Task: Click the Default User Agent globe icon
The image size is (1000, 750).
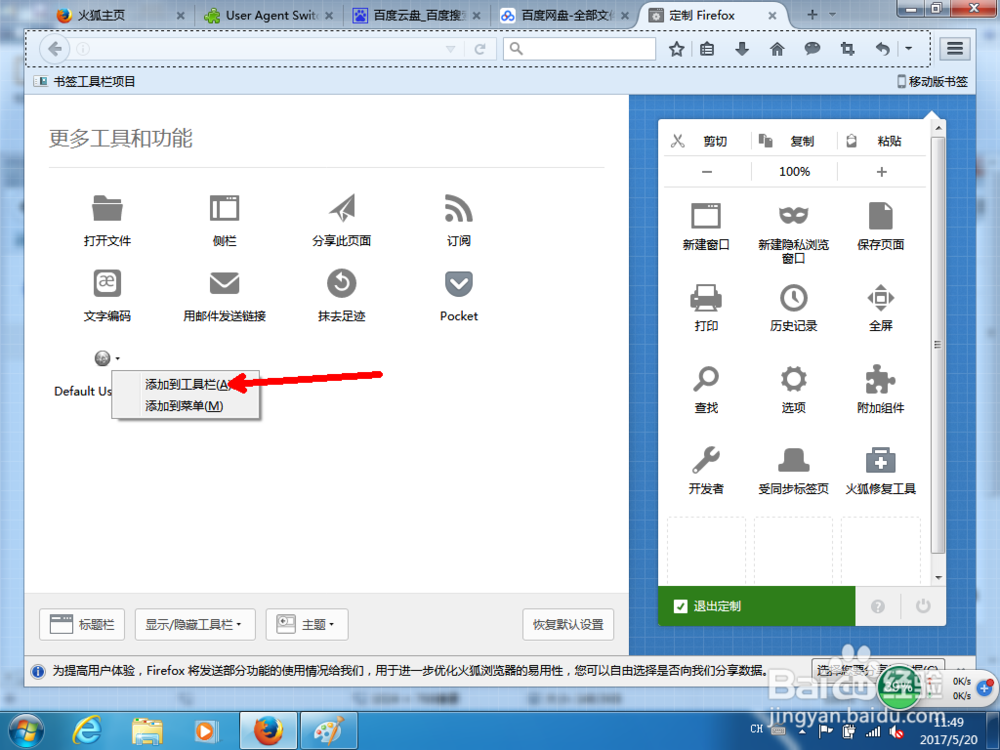Action: (x=102, y=358)
